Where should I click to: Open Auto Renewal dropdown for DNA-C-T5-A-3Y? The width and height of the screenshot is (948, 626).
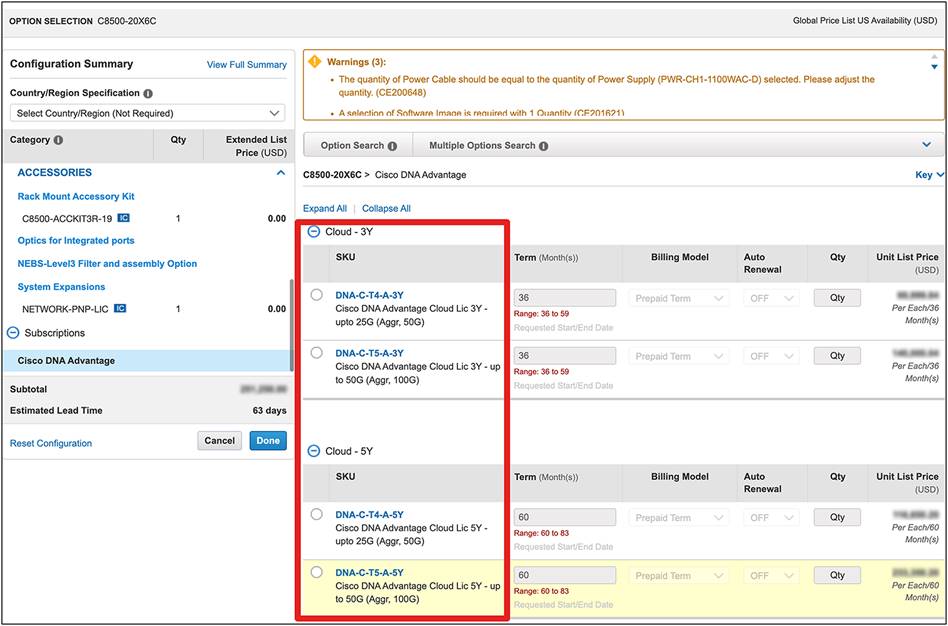point(771,356)
